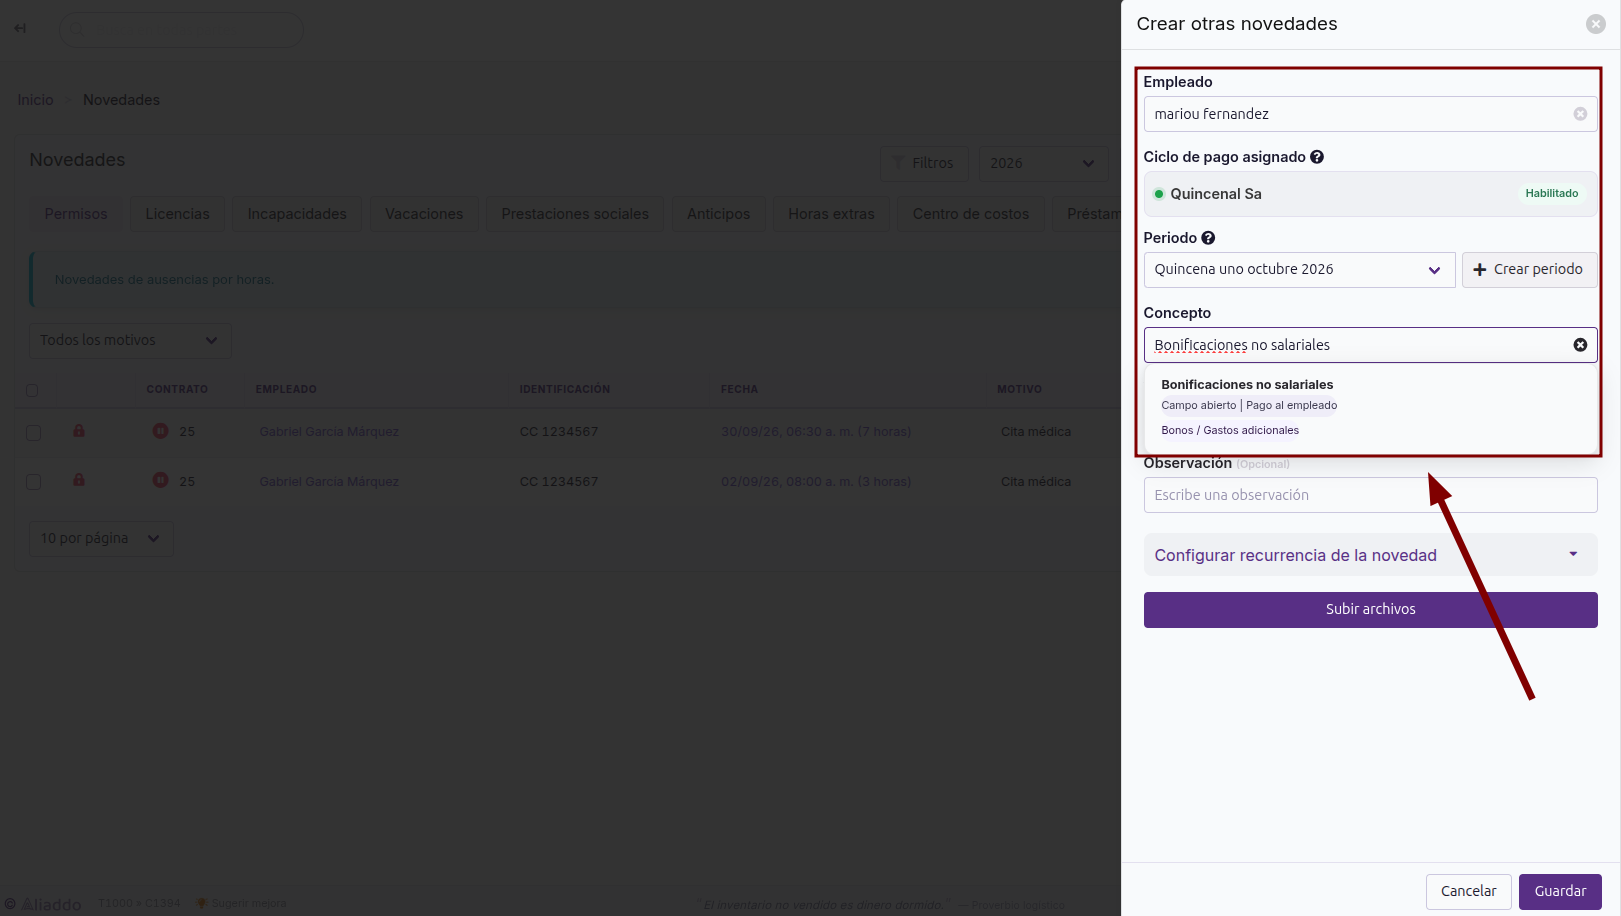1621x916 pixels.
Task: Close the Crear otras novedades panel
Action: point(1596,24)
